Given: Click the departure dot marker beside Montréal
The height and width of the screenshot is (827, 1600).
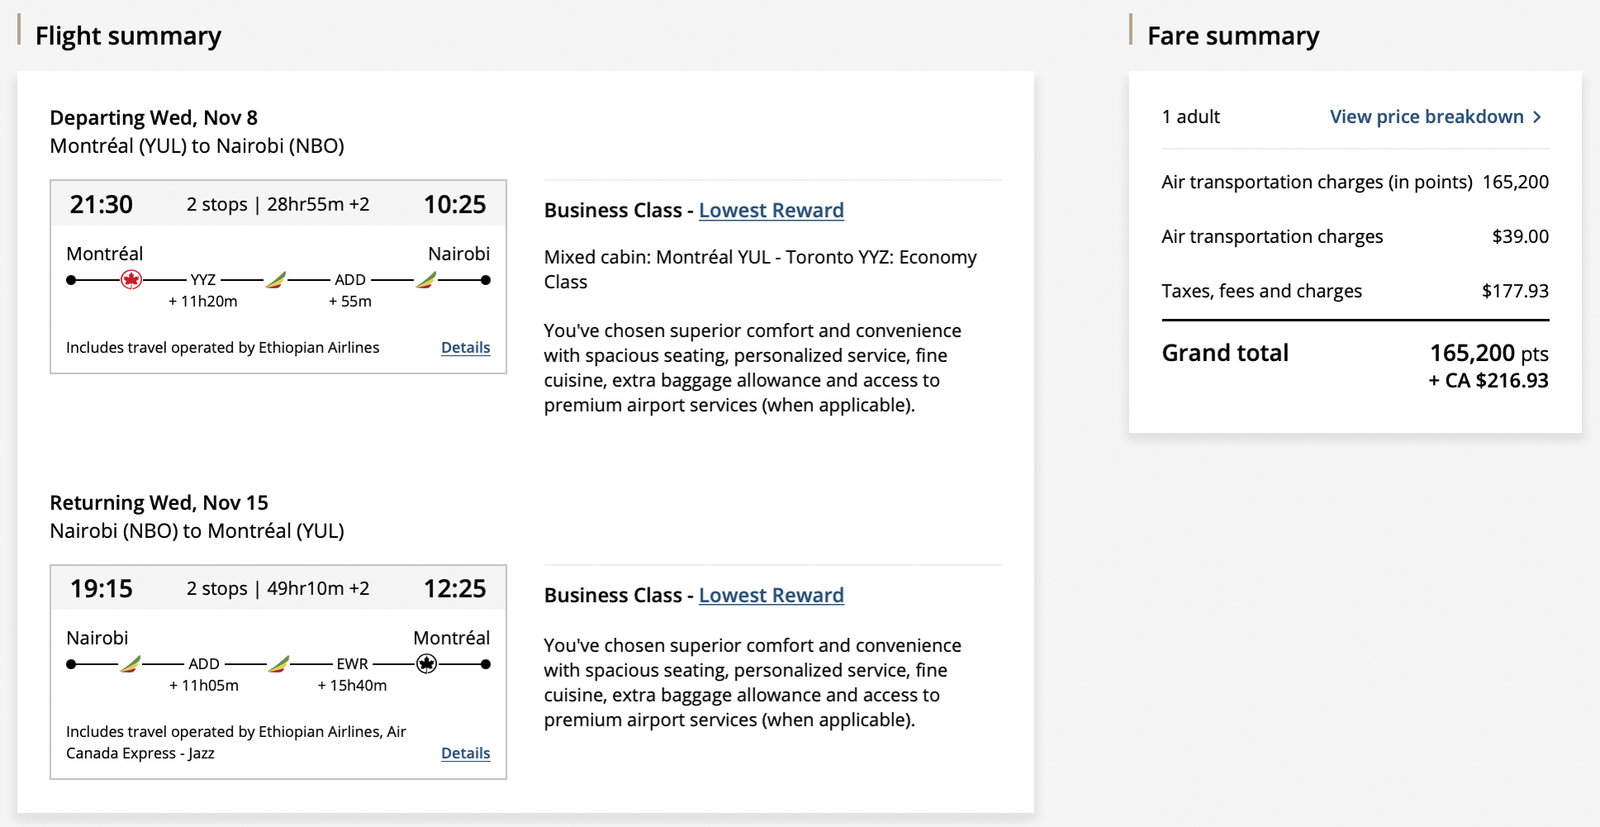Looking at the screenshot, I should click(71, 279).
